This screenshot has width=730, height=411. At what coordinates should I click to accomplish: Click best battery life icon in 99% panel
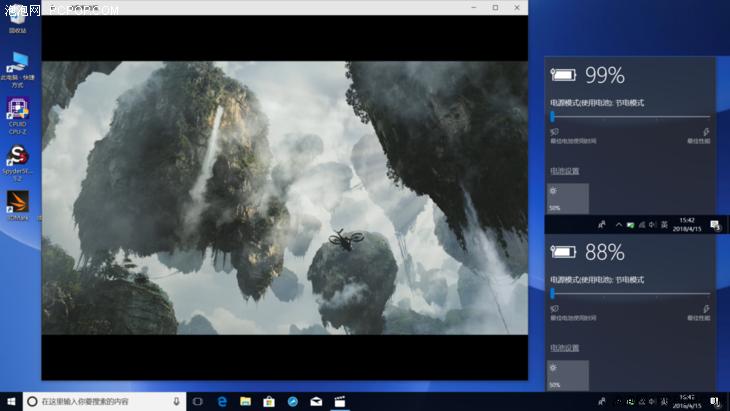pos(554,132)
